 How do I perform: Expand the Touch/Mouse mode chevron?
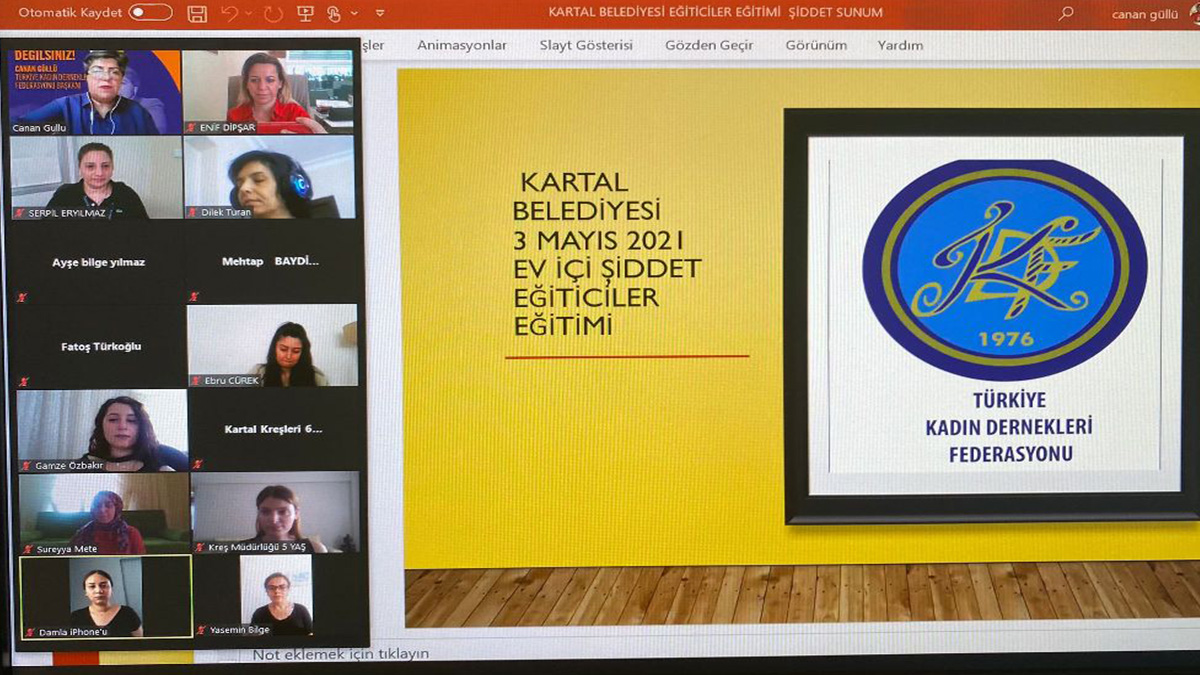click(353, 14)
